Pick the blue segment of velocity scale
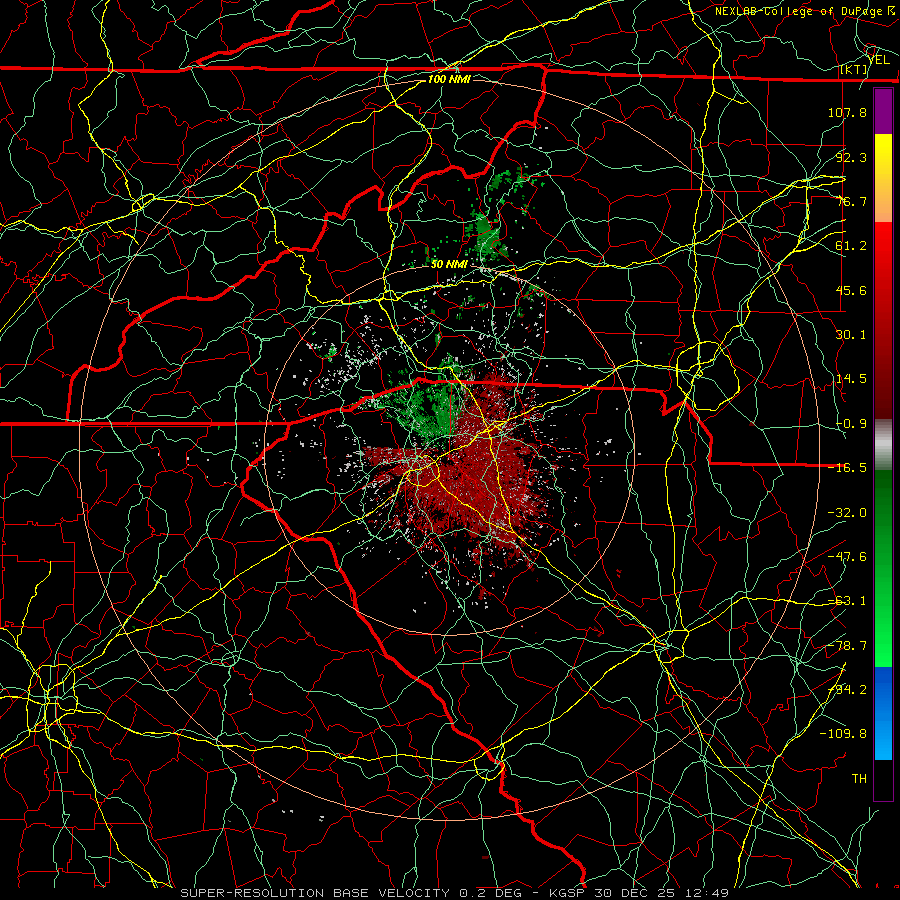Viewport: 900px width, 900px height. [883, 713]
